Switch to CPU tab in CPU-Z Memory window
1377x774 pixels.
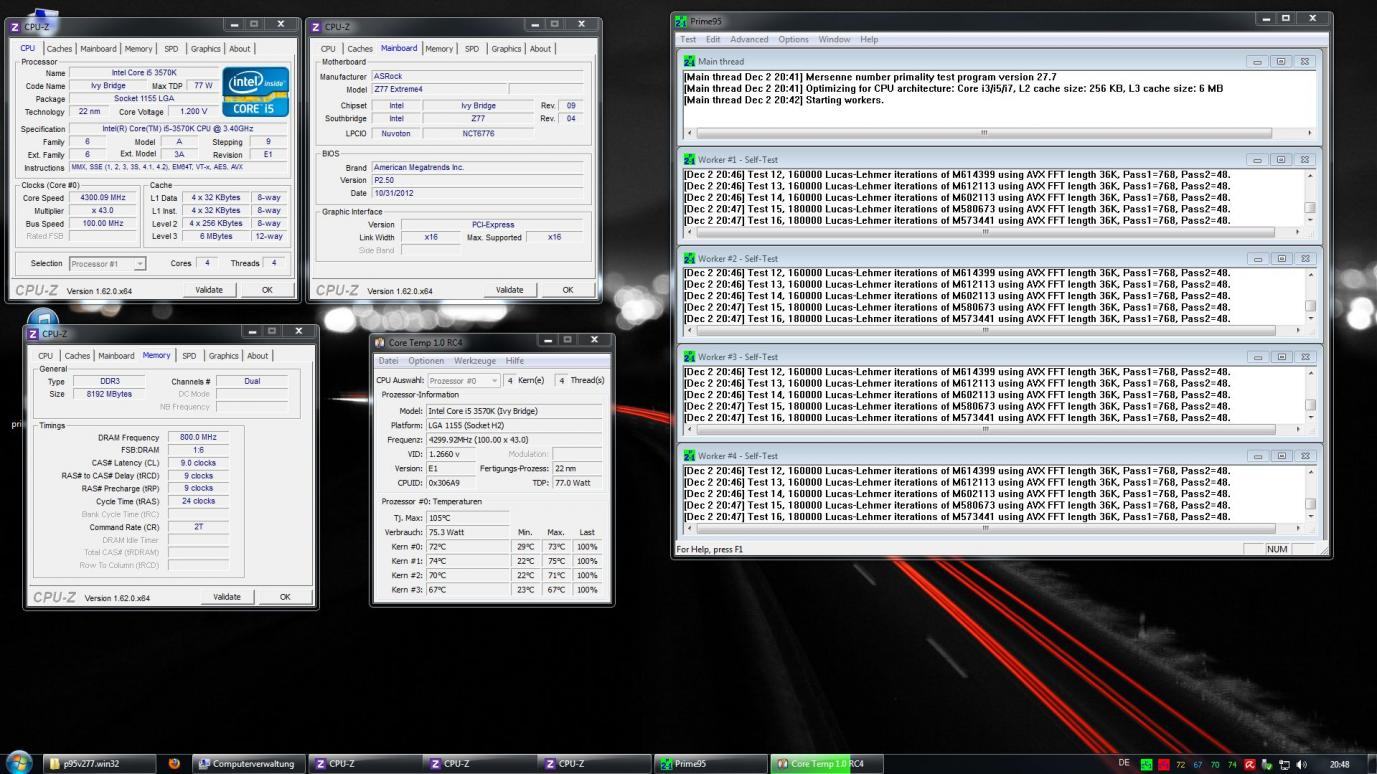tap(45, 355)
